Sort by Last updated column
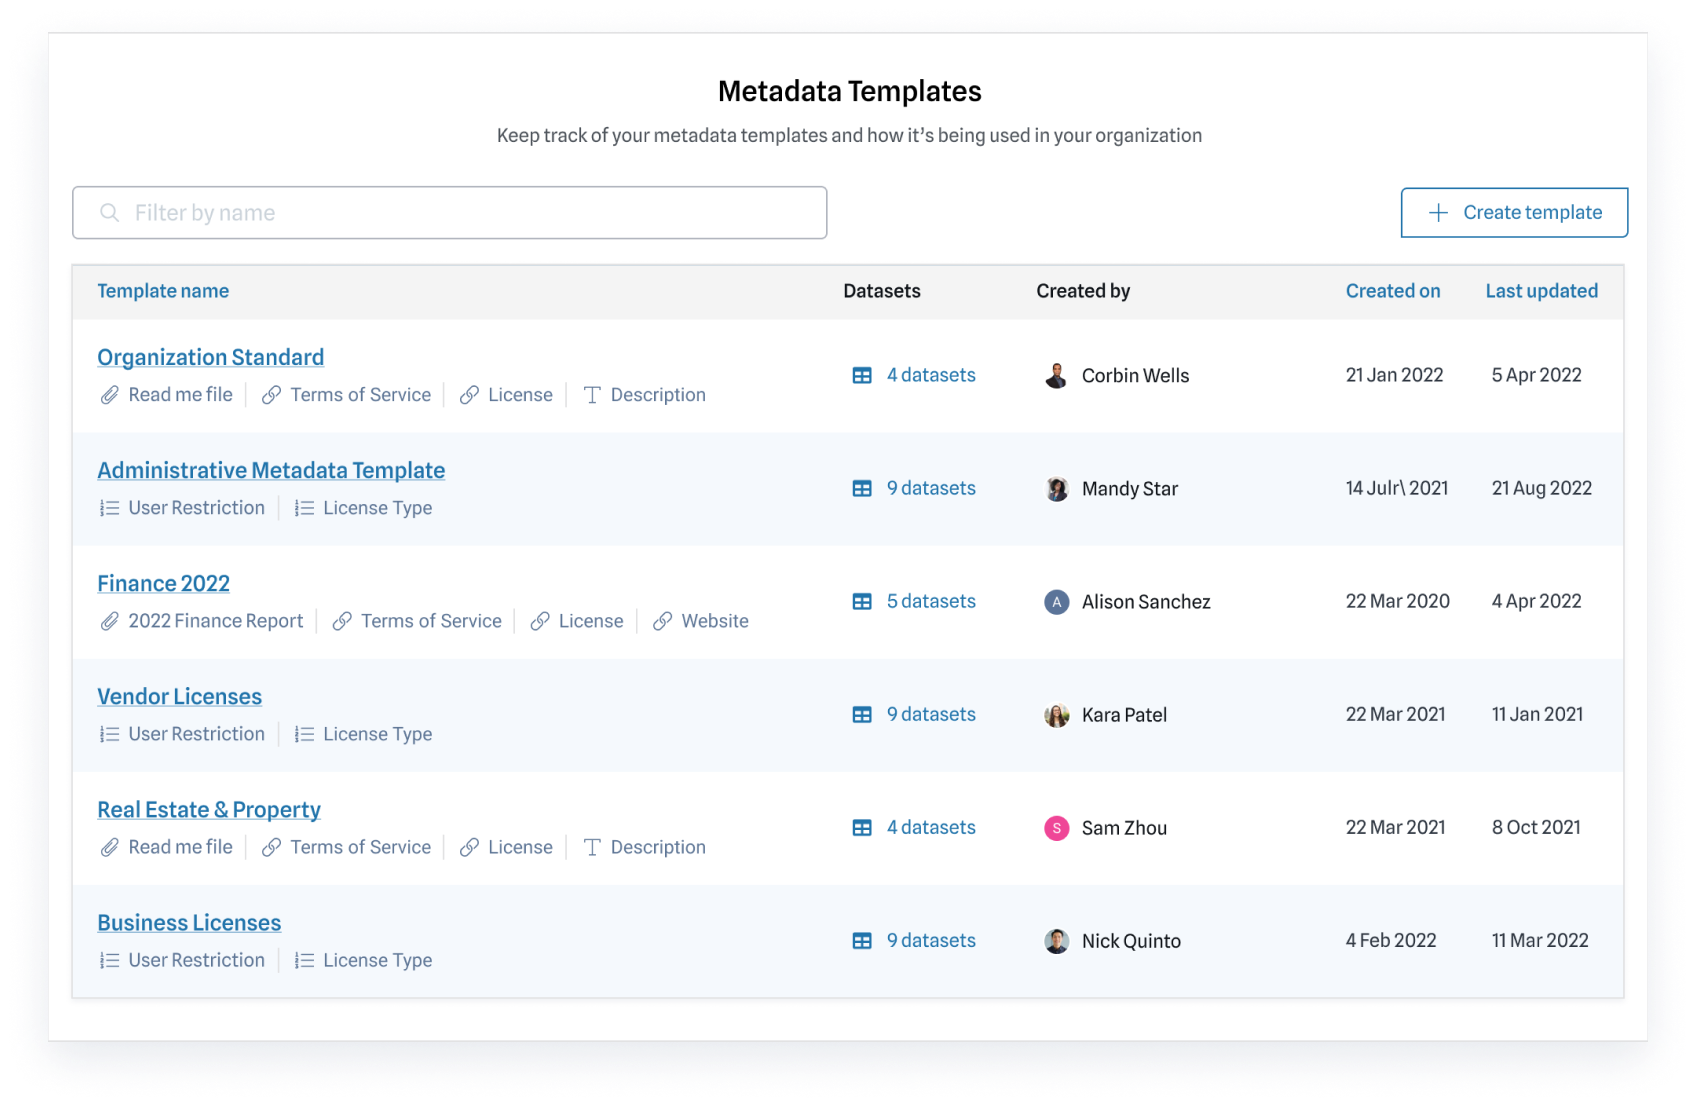 click(1541, 291)
